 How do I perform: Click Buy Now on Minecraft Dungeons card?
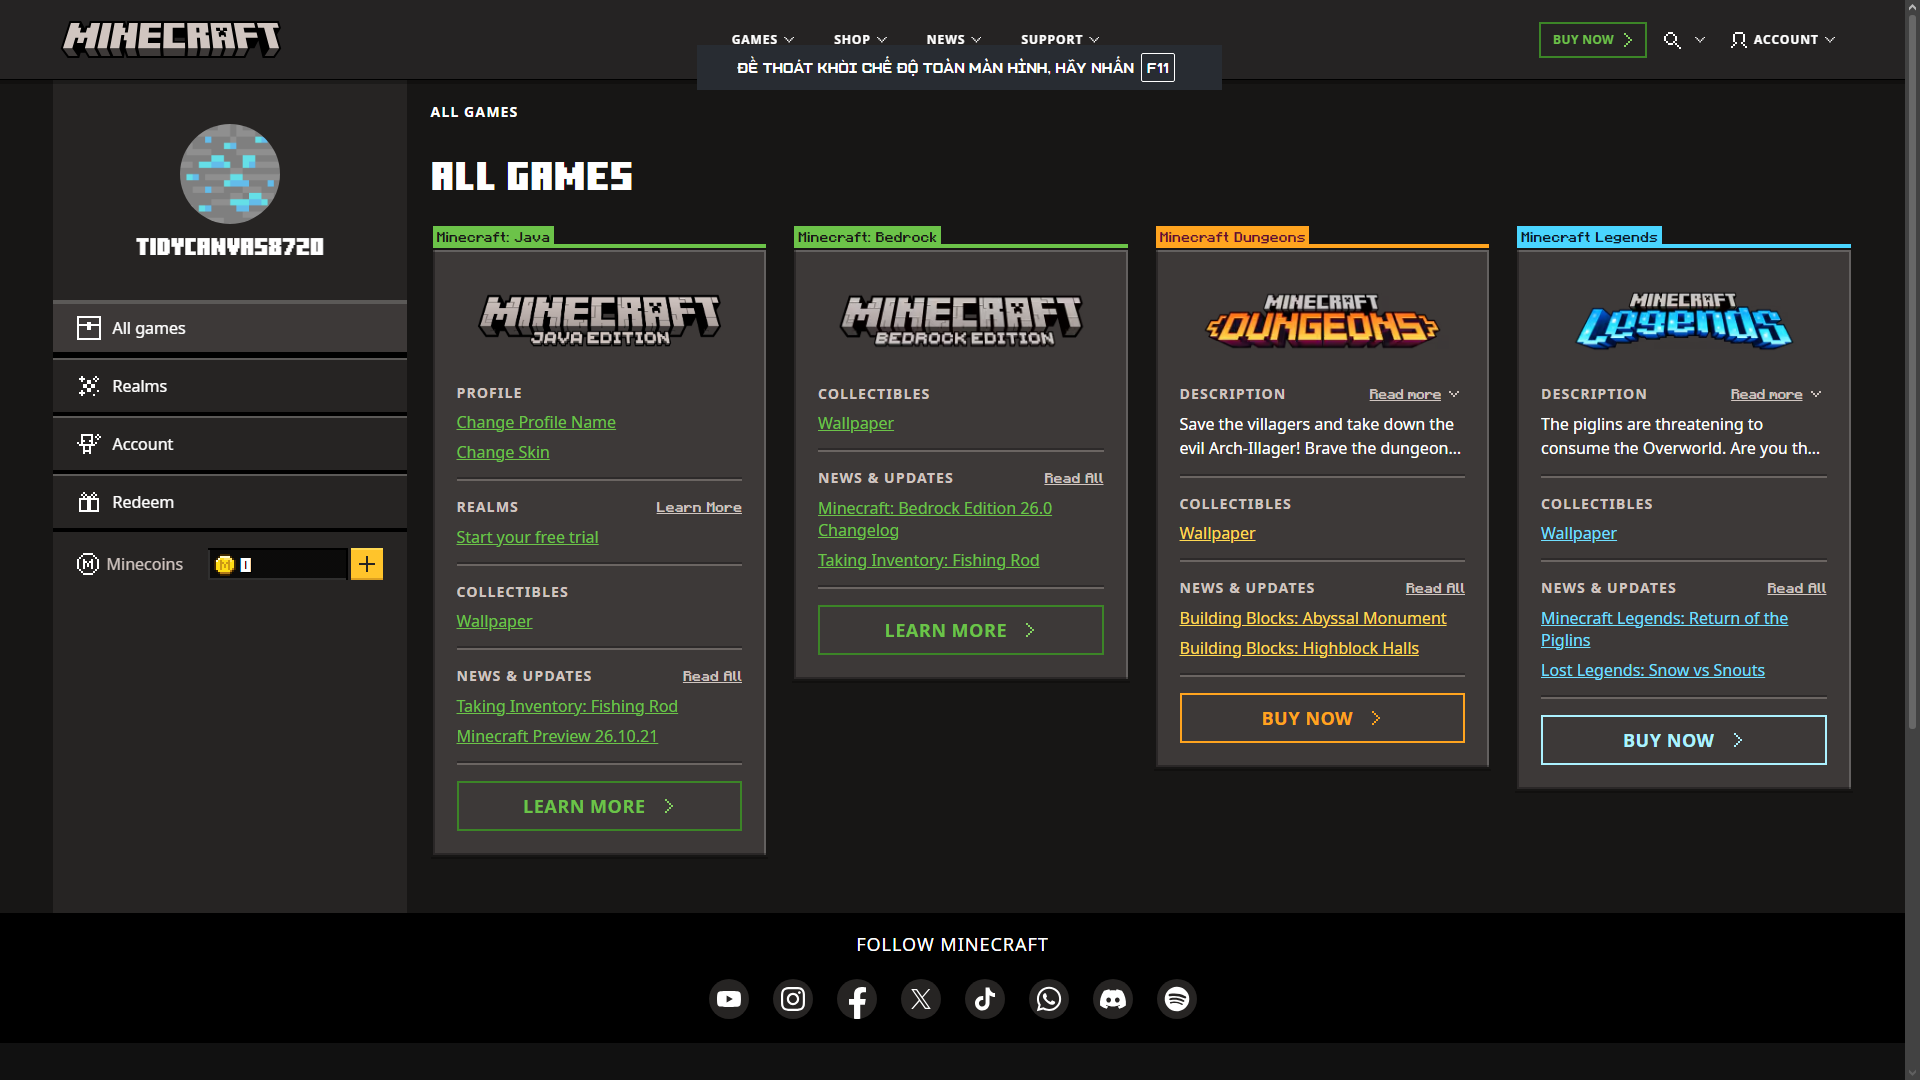click(x=1321, y=718)
